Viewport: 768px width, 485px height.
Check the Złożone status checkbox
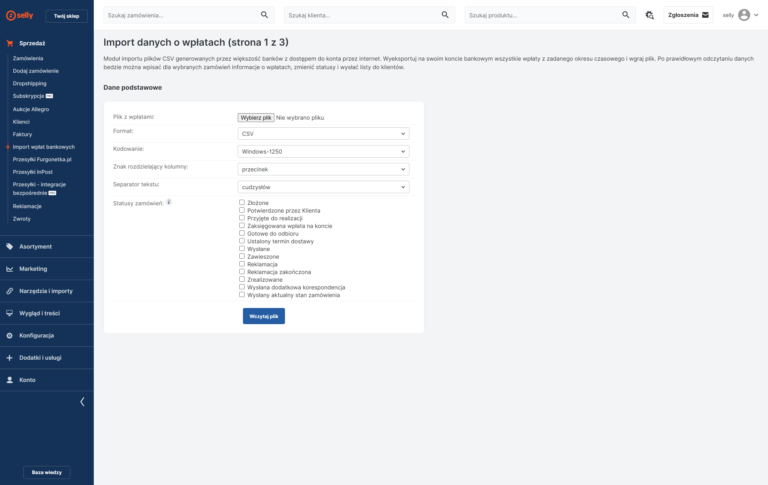[x=242, y=202]
